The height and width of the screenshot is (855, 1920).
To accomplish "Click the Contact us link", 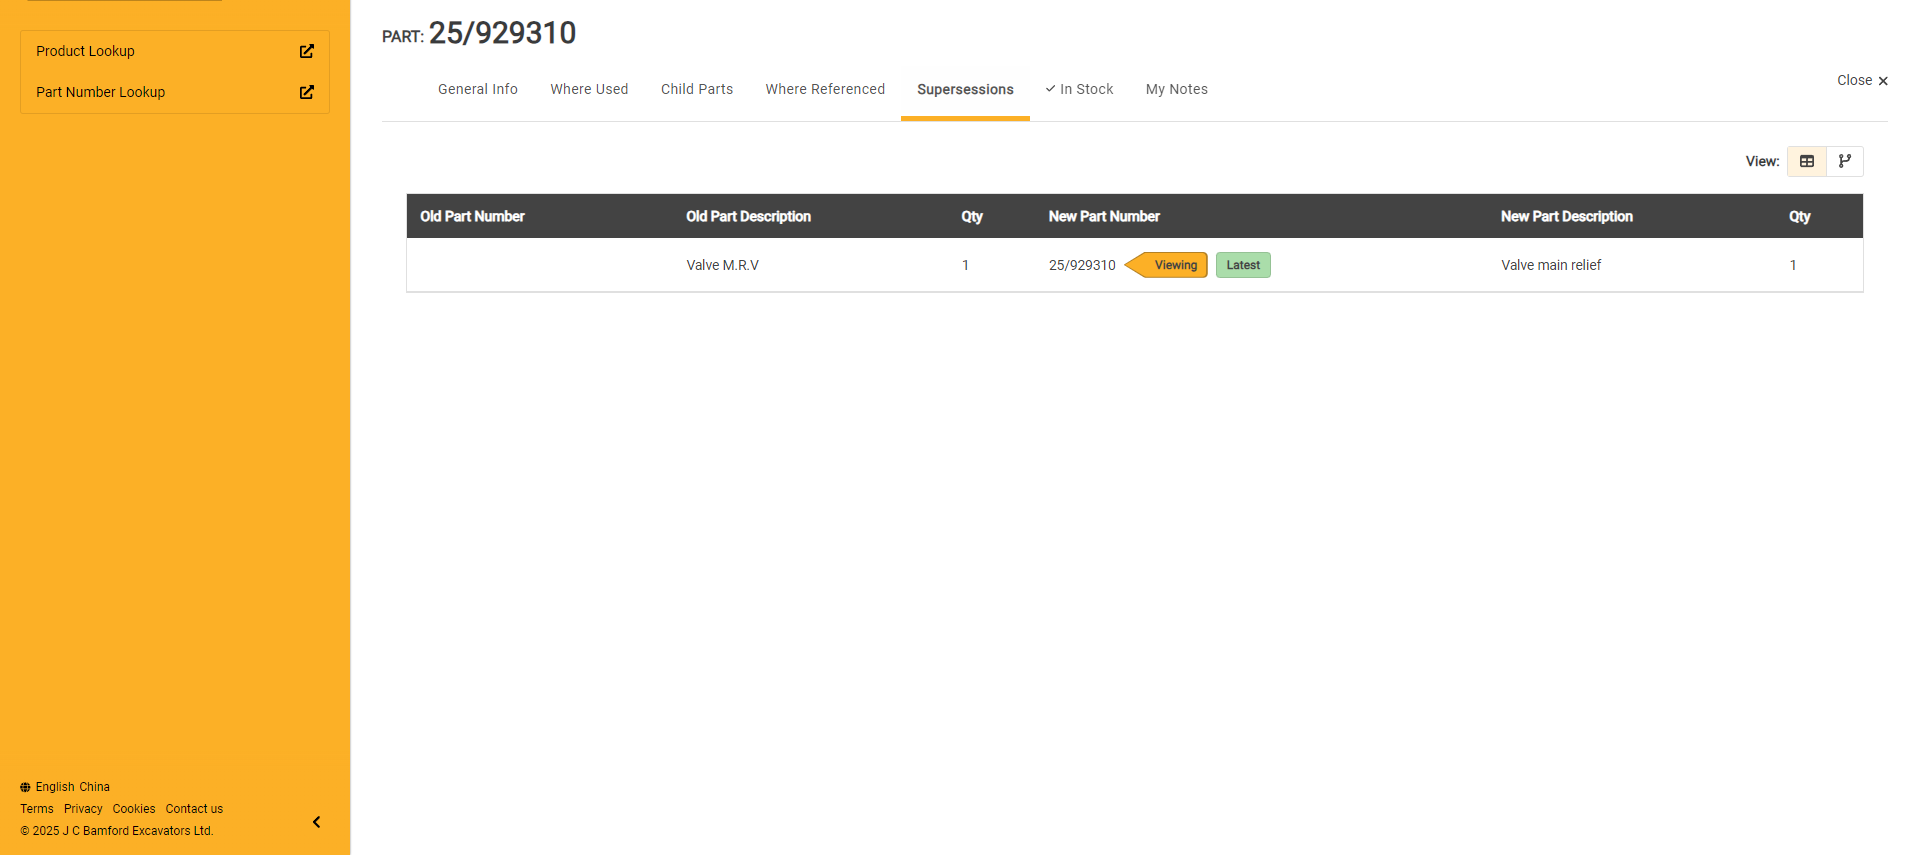I will point(194,809).
